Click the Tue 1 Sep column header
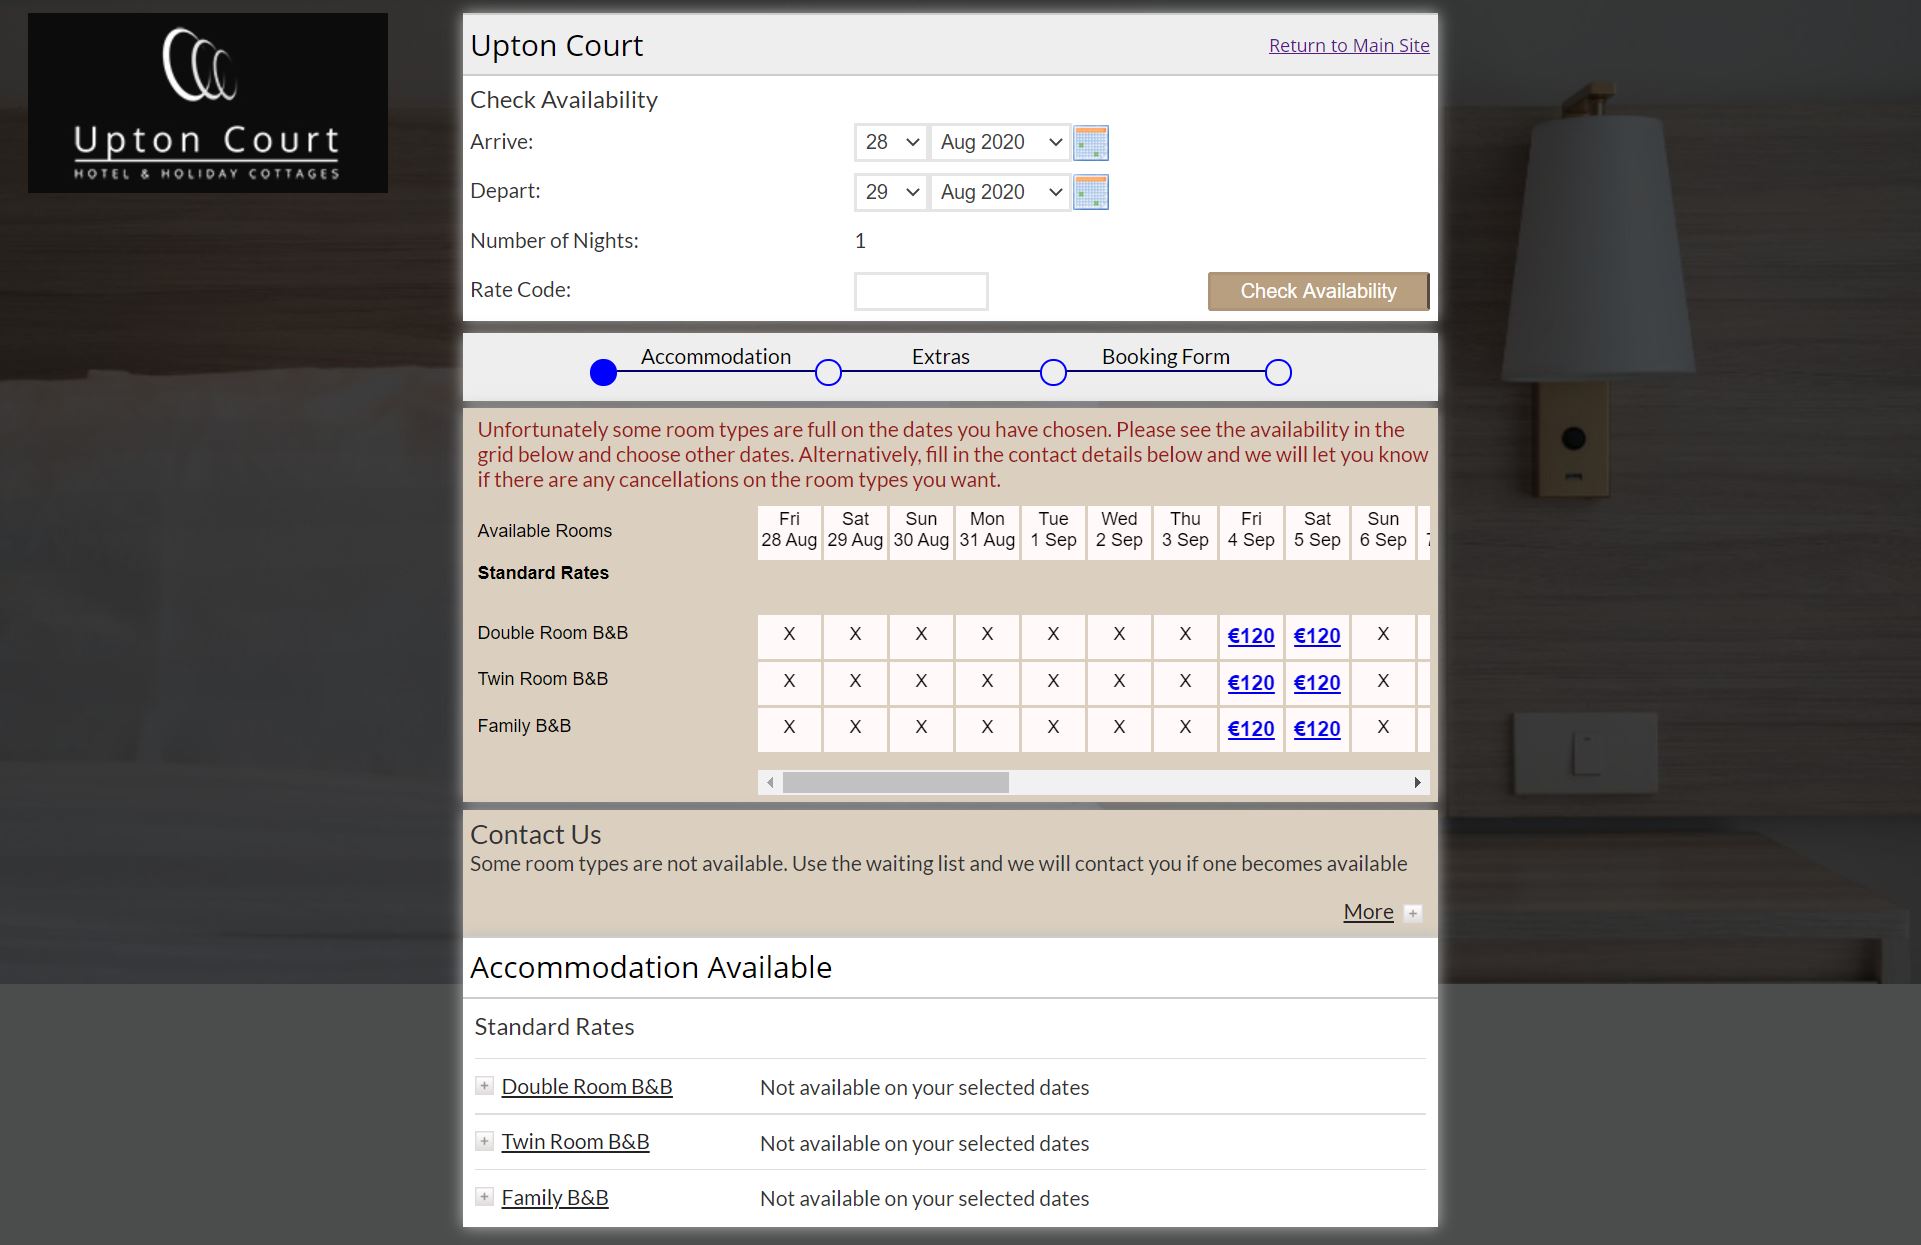The height and width of the screenshot is (1245, 1921). (x=1053, y=530)
